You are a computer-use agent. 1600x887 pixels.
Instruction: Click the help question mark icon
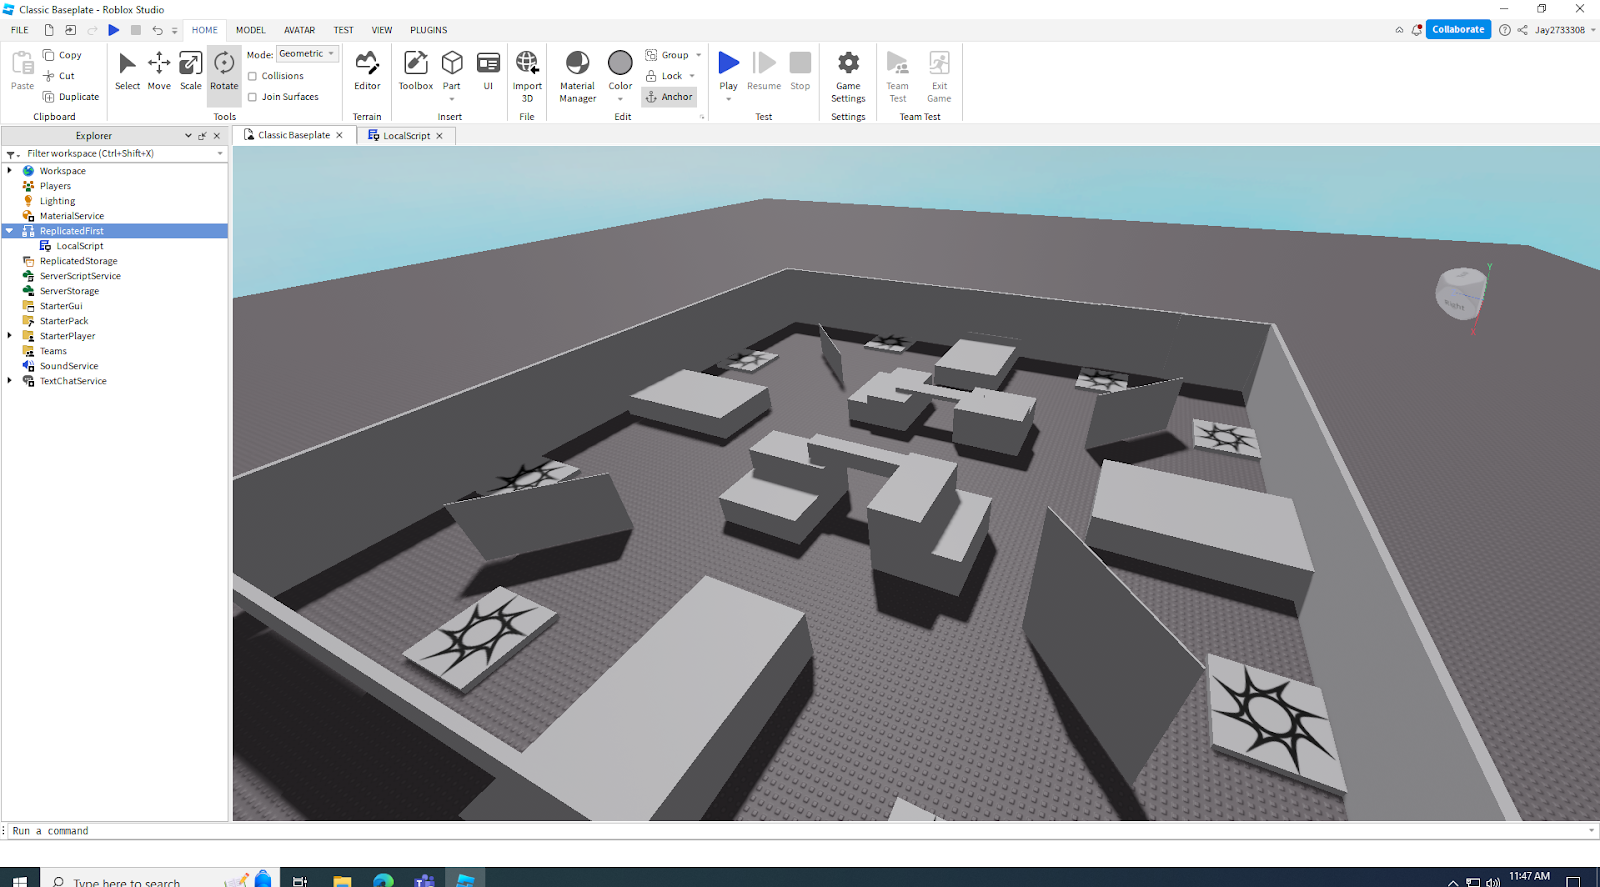(x=1505, y=30)
